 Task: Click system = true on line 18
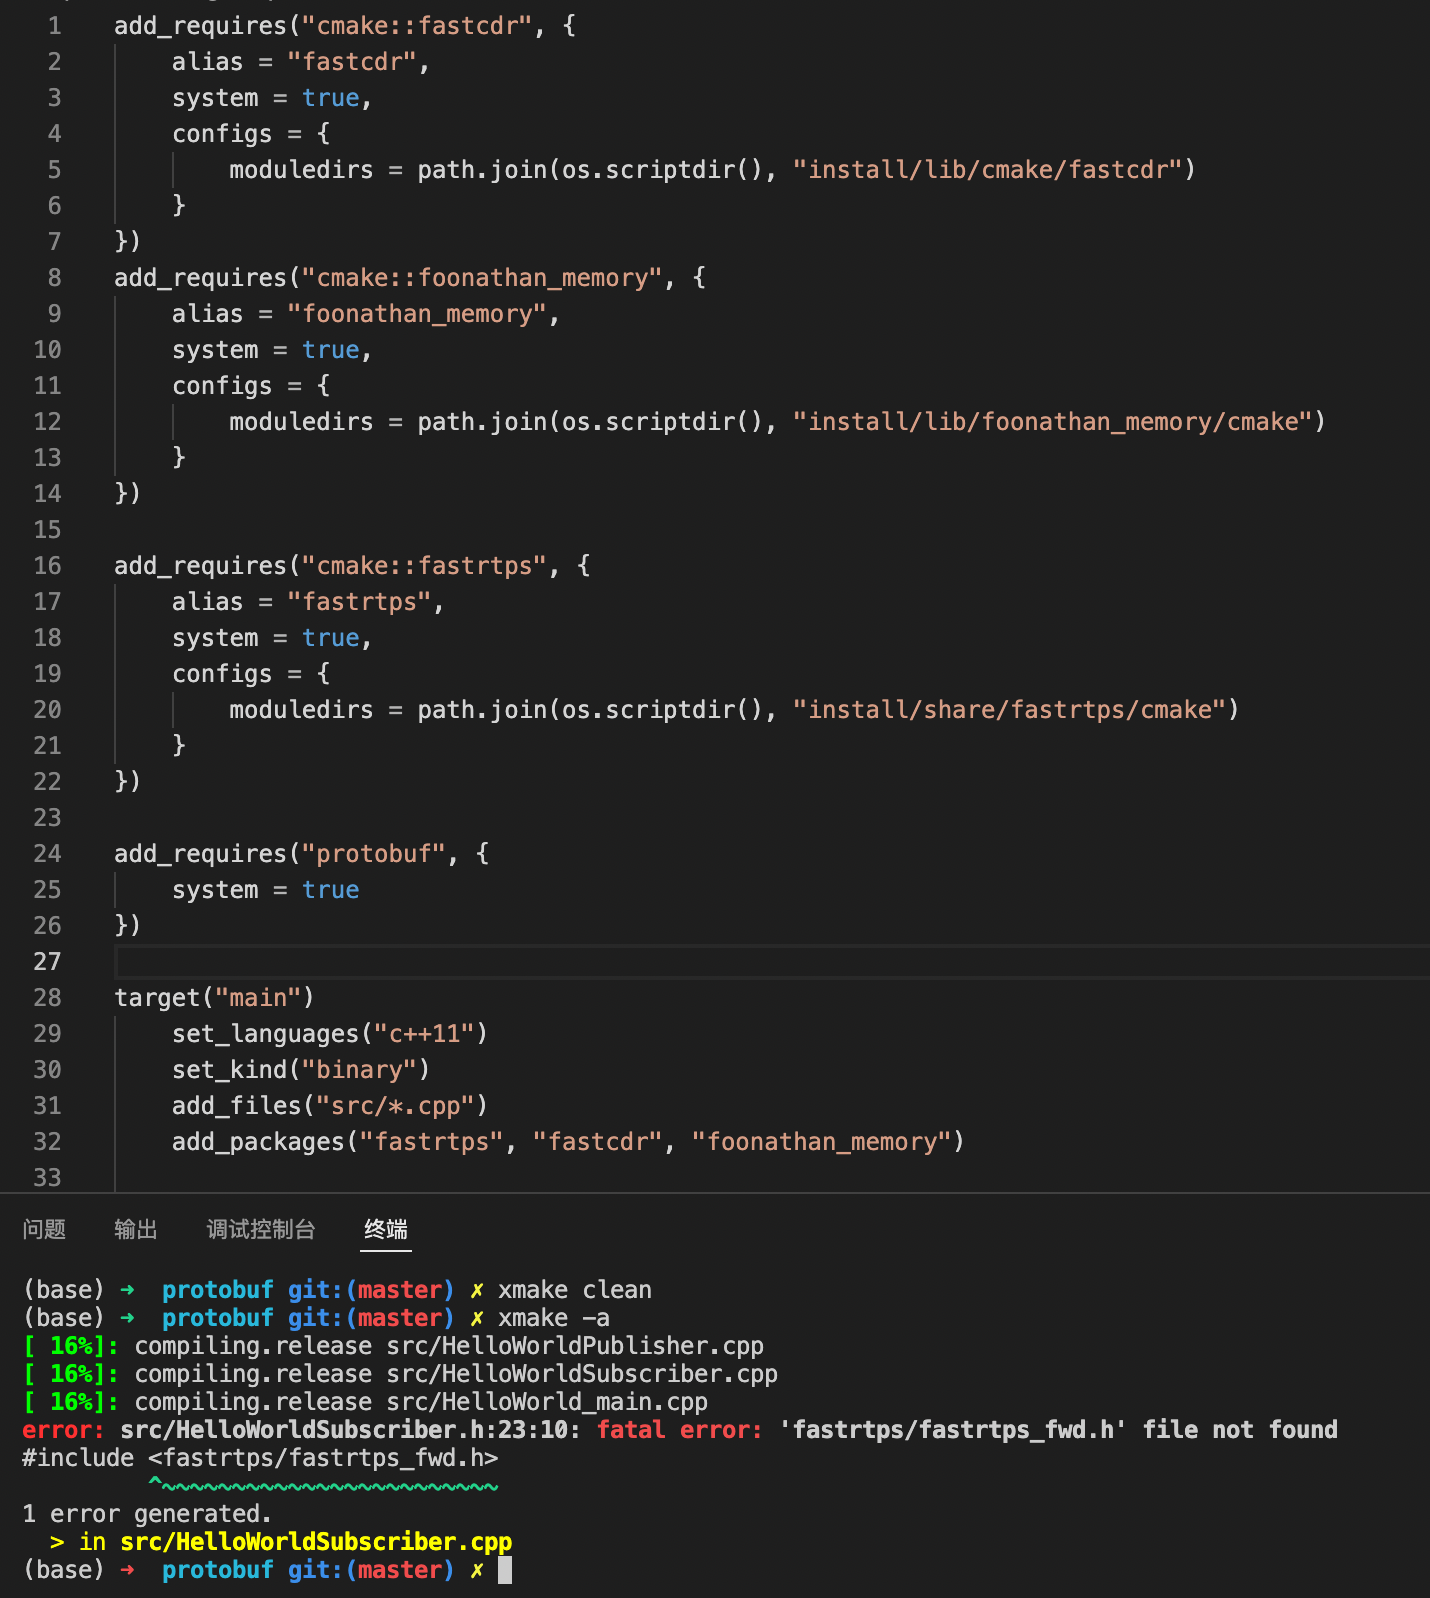tap(271, 638)
